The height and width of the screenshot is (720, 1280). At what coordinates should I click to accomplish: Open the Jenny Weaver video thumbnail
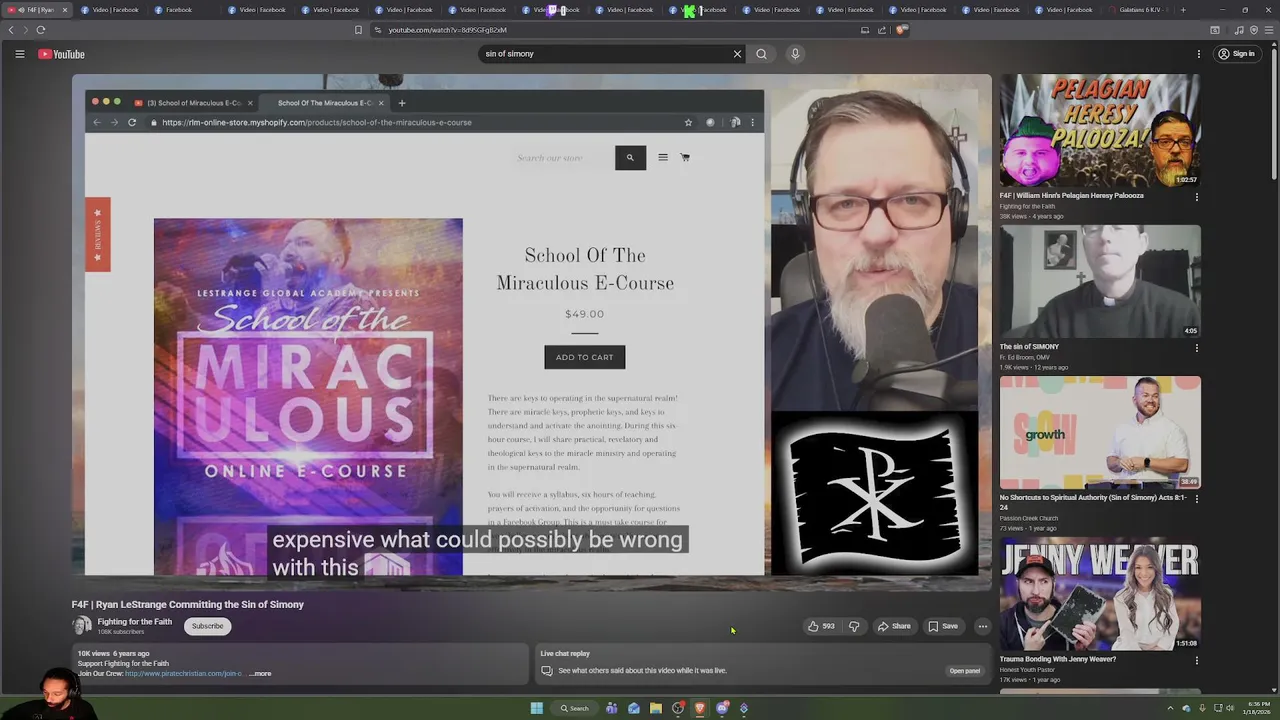coord(1100,593)
